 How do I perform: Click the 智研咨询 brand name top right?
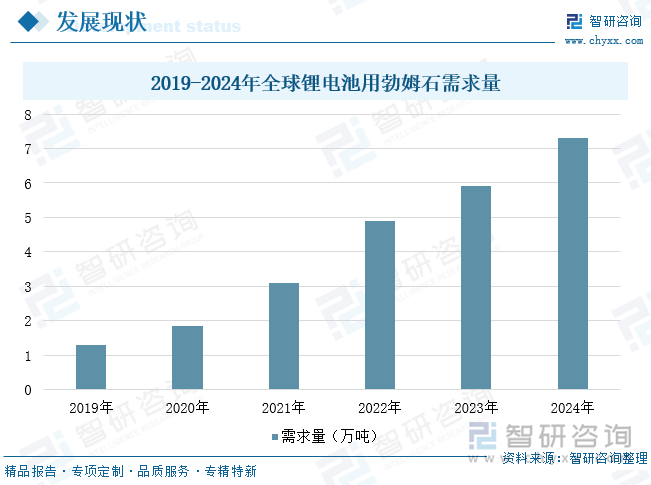[x=615, y=21]
